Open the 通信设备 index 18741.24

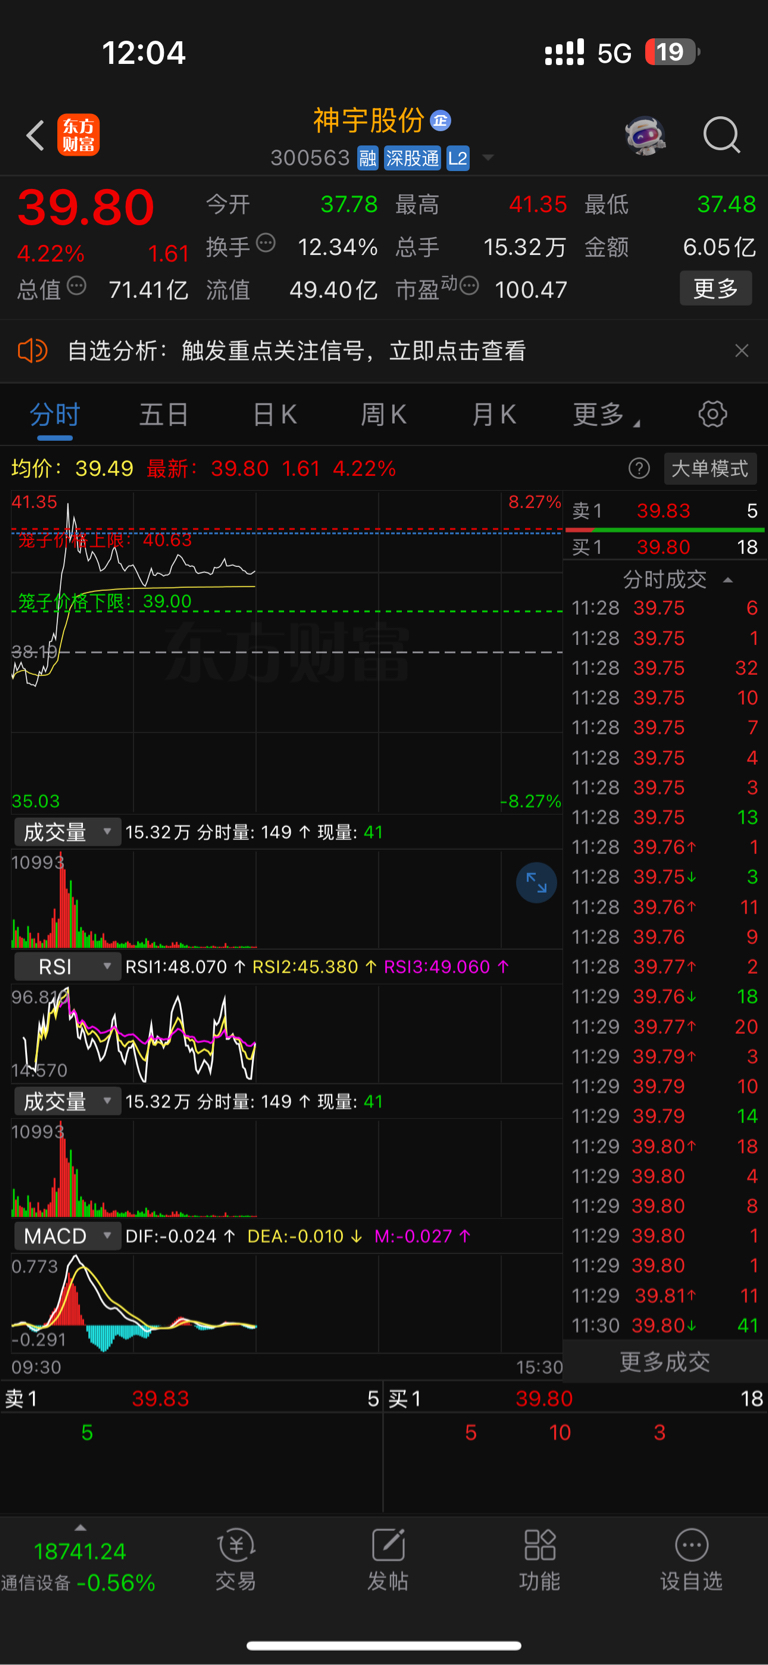[80, 1567]
